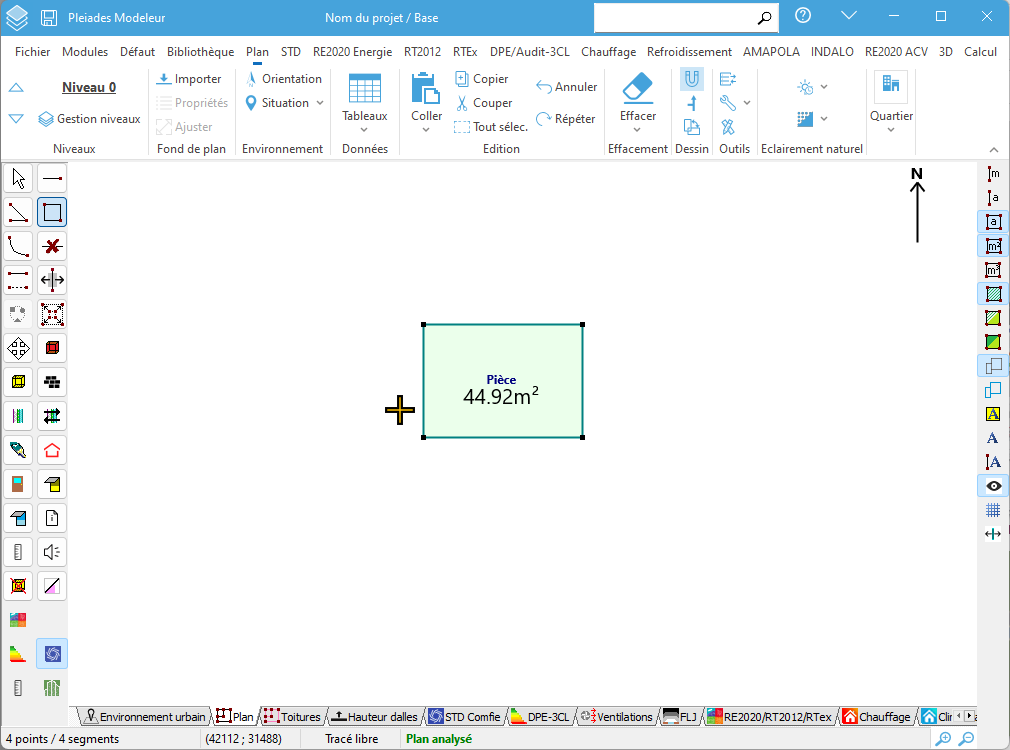Toggle room area m² display
The height and width of the screenshot is (750, 1010).
pos(993,246)
